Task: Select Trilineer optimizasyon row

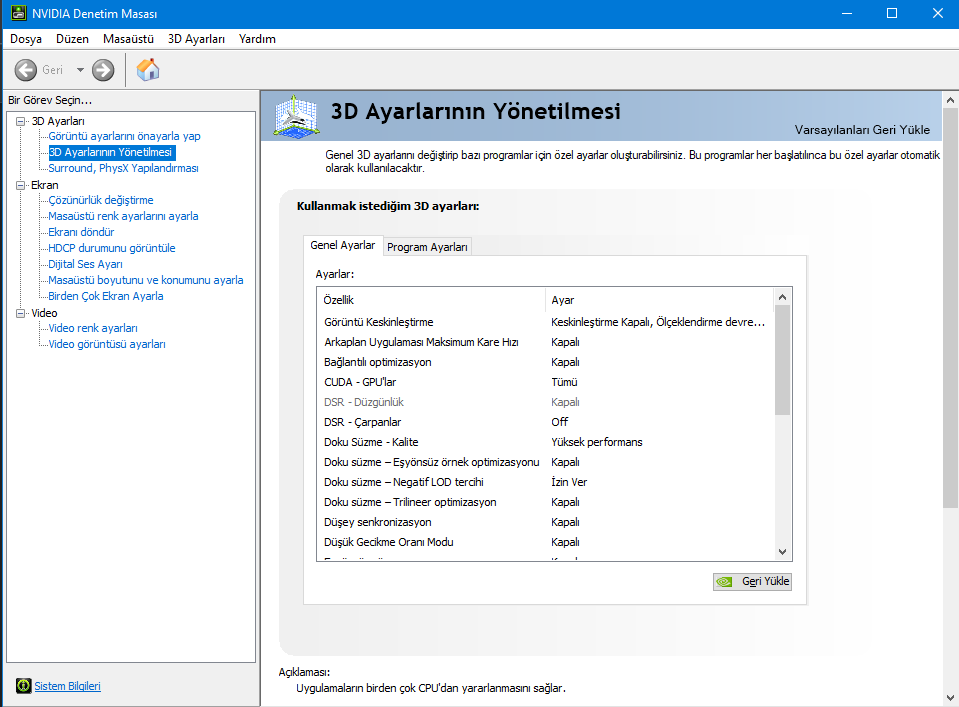Action: (545, 502)
